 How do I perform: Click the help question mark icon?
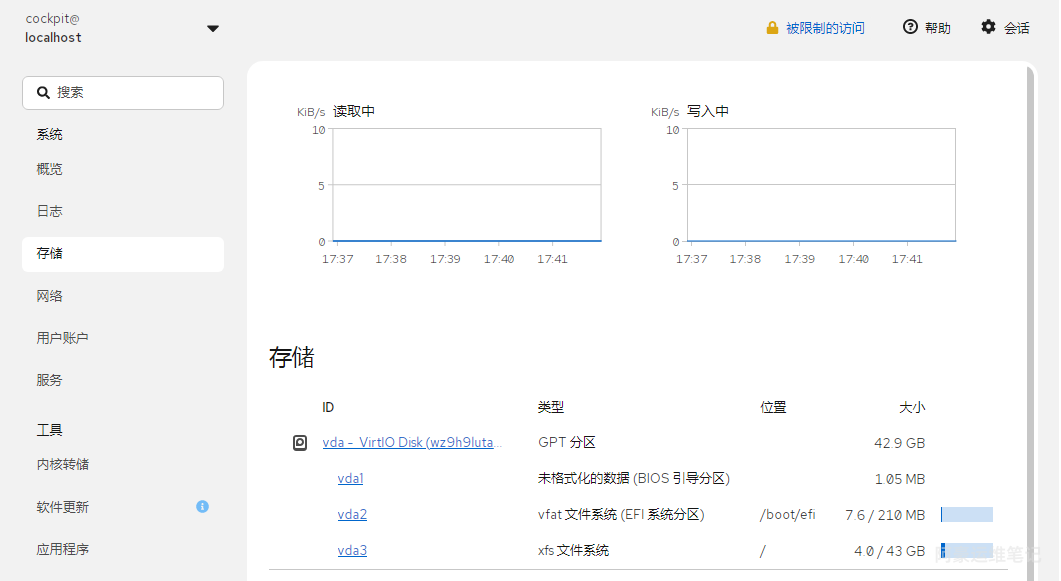point(910,26)
